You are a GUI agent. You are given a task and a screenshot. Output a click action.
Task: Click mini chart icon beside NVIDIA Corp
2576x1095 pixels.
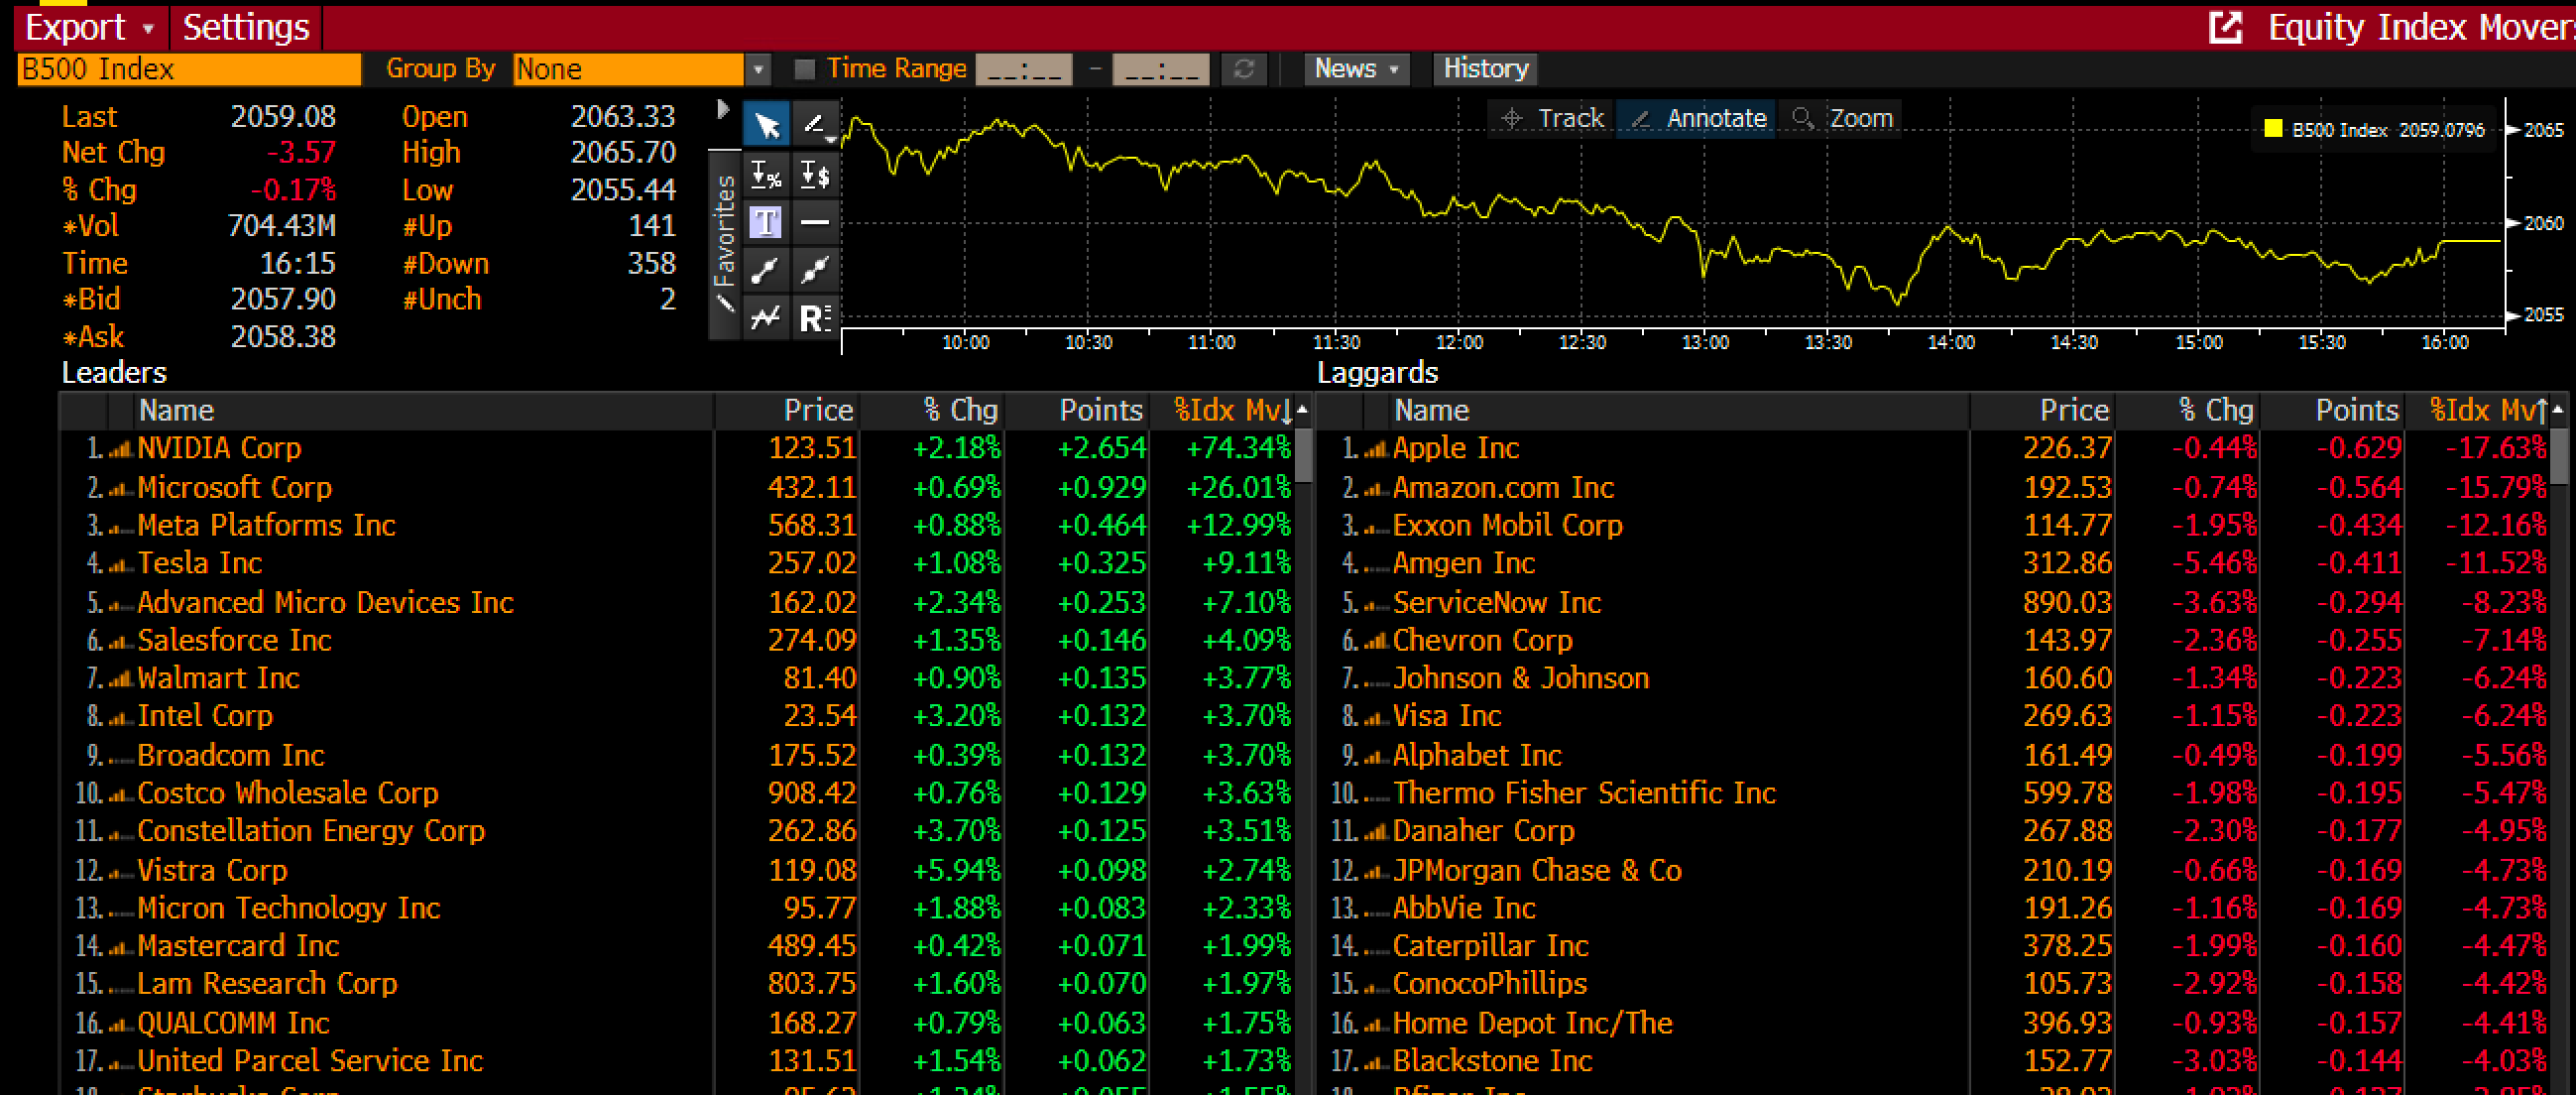121,450
